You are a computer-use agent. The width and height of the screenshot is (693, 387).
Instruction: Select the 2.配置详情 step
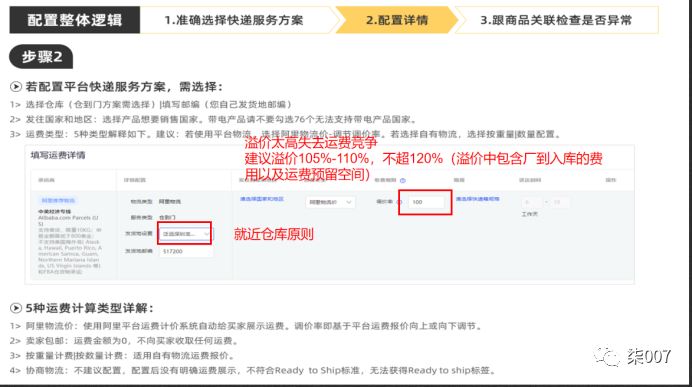[396, 20]
